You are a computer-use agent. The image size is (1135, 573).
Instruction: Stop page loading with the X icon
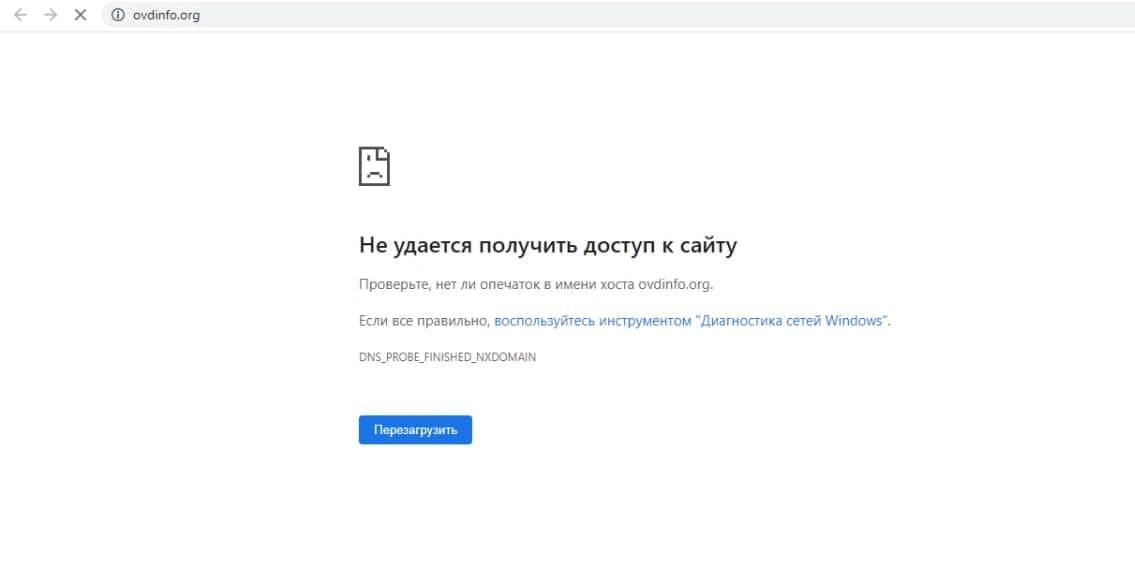tap(80, 15)
